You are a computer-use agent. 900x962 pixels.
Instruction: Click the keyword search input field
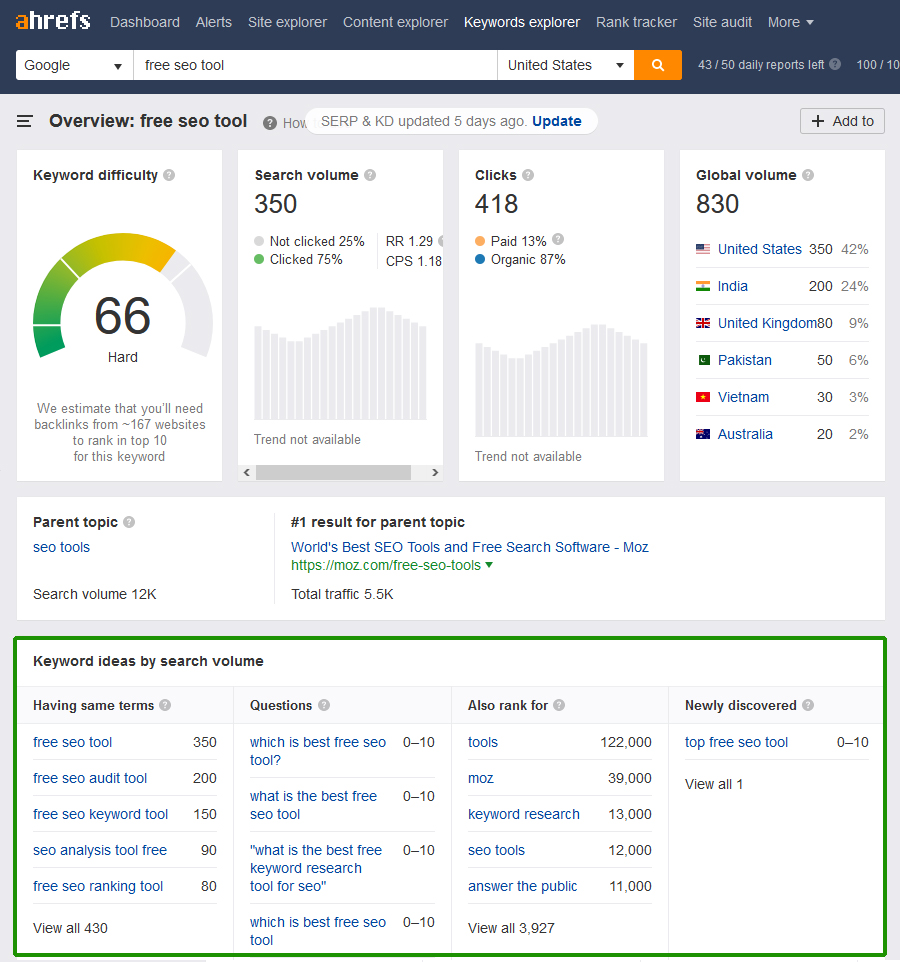coord(315,65)
